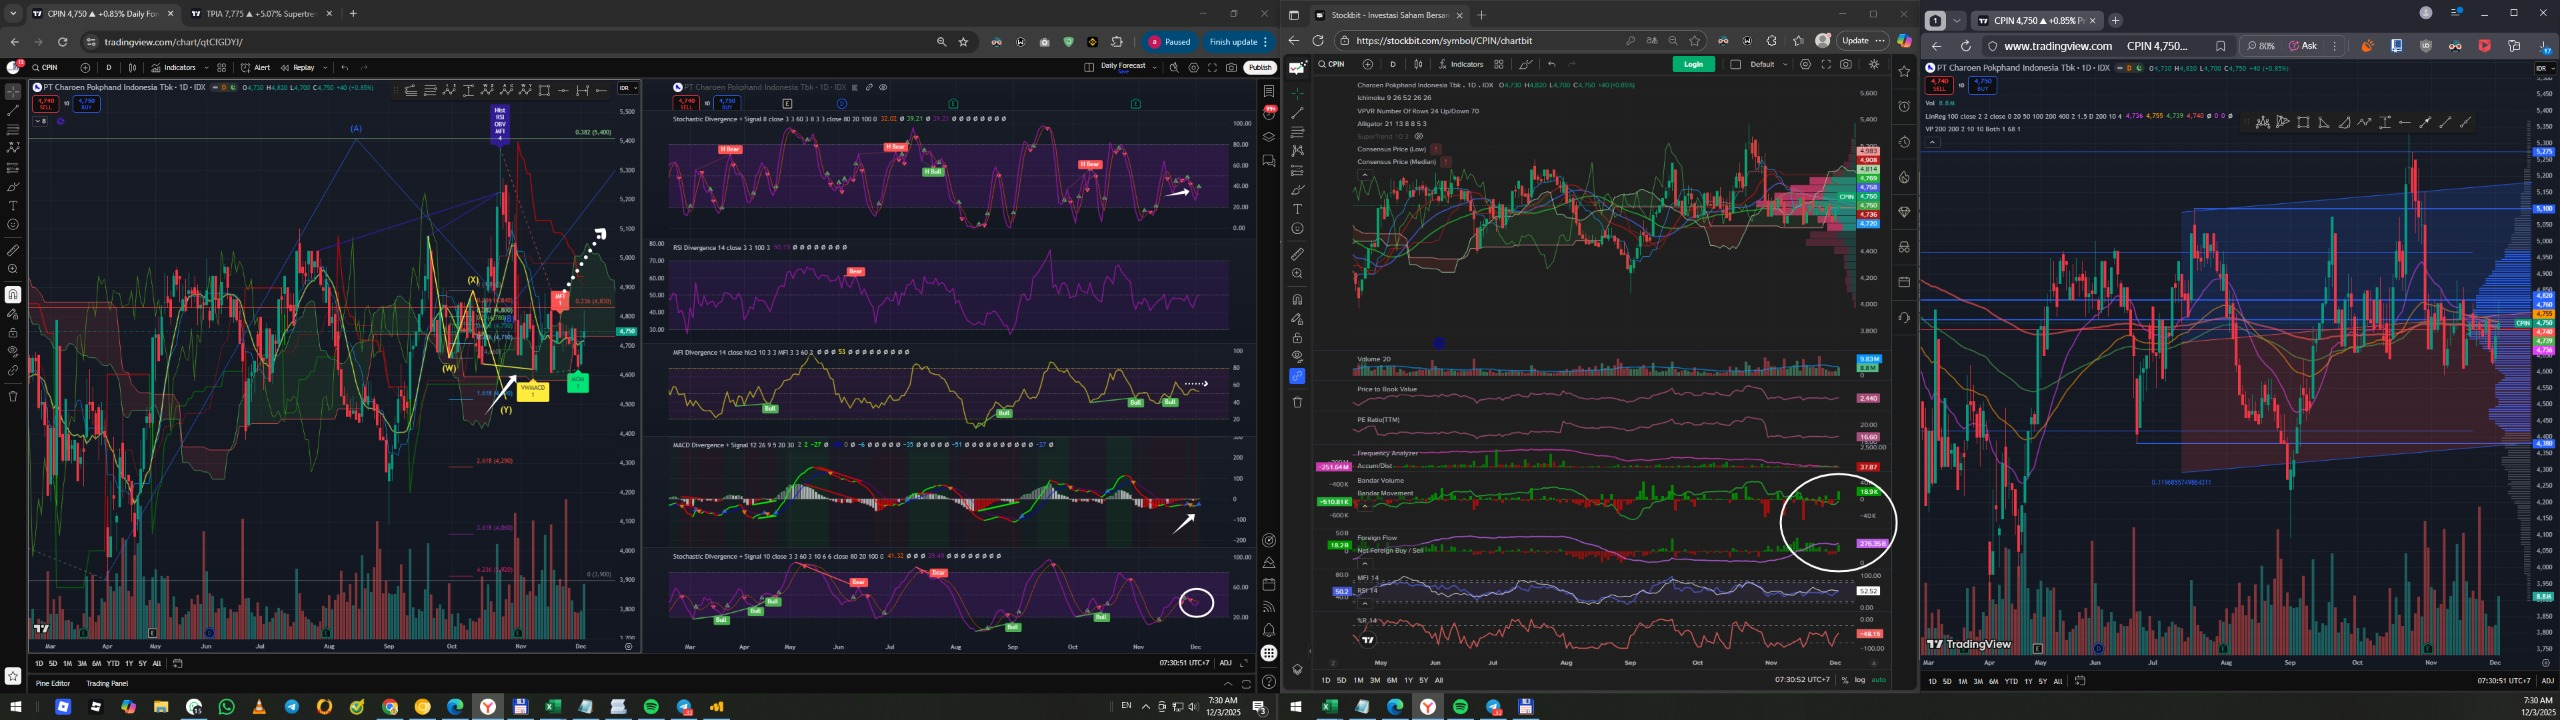Viewport: 2560px width, 720px height.
Task: Open Spotify from Windows taskbar, left monitor
Action: point(651,707)
